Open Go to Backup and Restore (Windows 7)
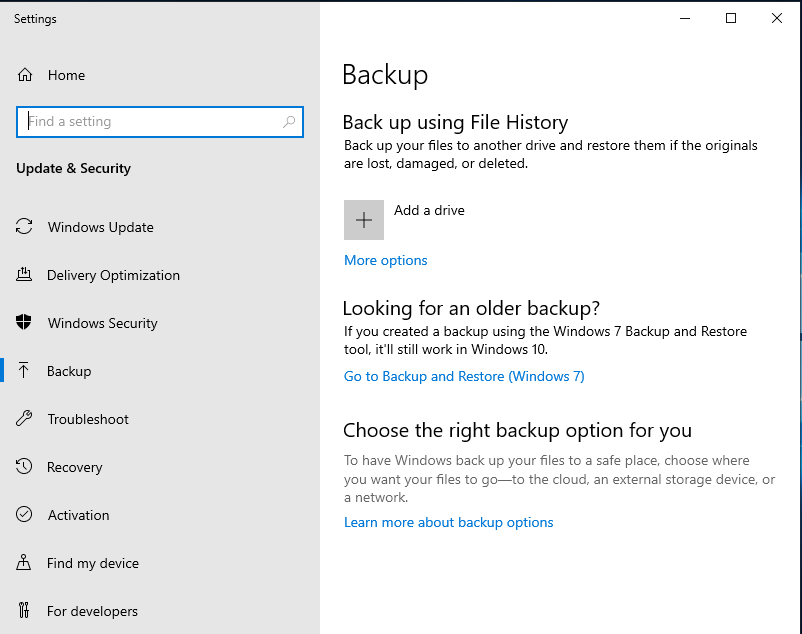The image size is (802, 634). click(464, 376)
